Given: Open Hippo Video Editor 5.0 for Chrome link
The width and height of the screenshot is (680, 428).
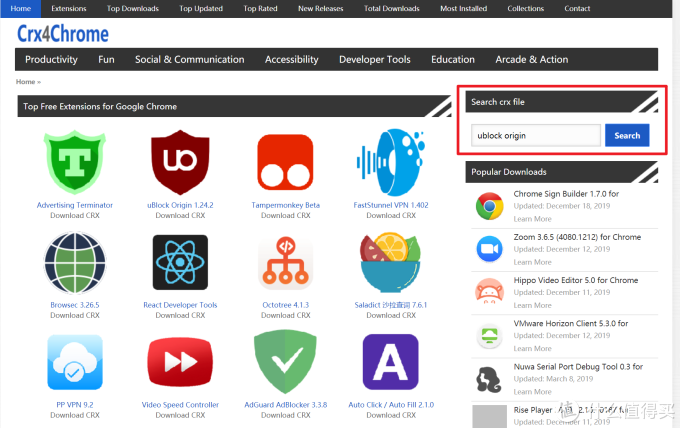Looking at the screenshot, I should pos(575,280).
